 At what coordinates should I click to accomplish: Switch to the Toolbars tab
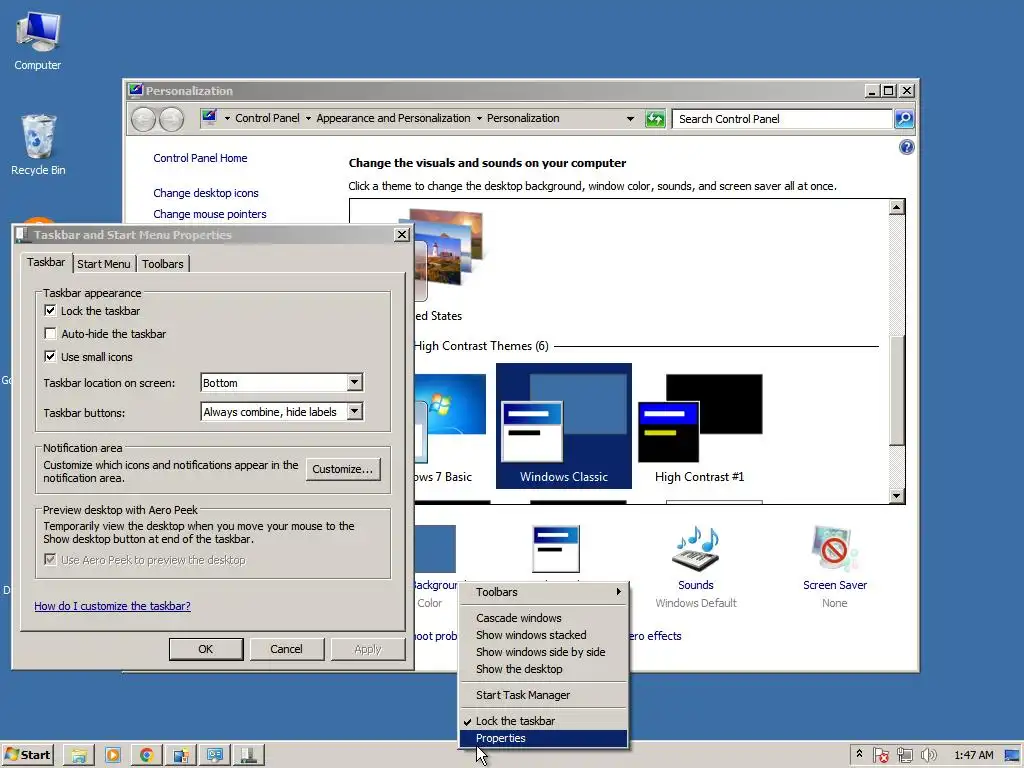(163, 264)
